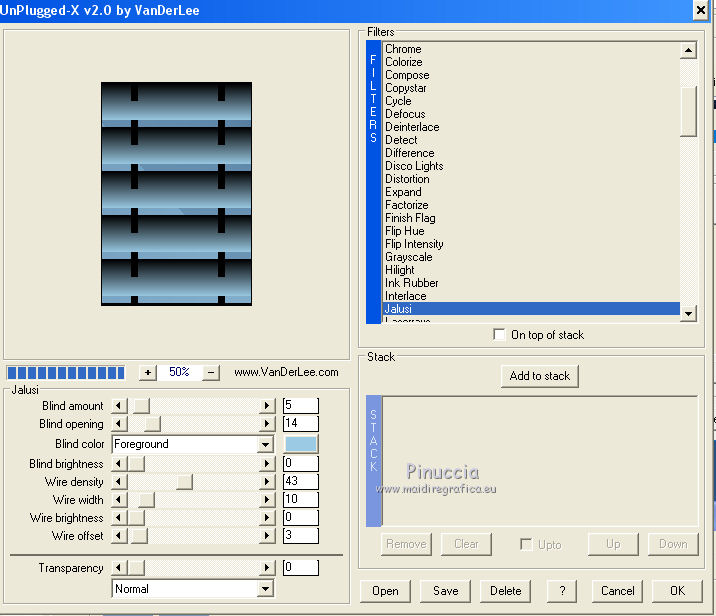
Task: Open the www.VanDerLee.com link
Action: point(286,372)
